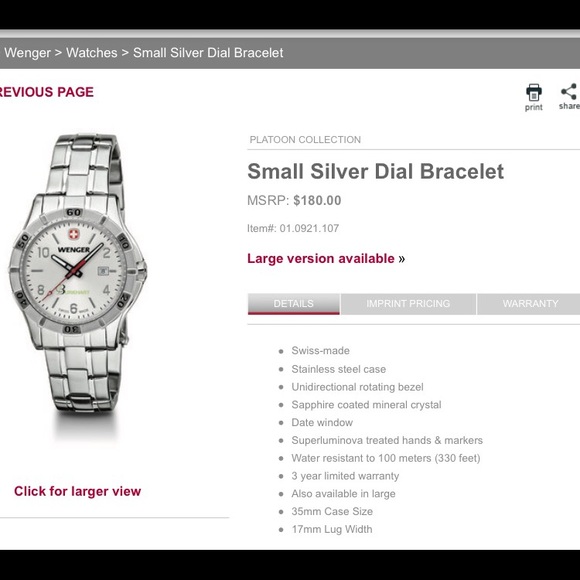Click the Swiss-made bullet item

click(320, 351)
